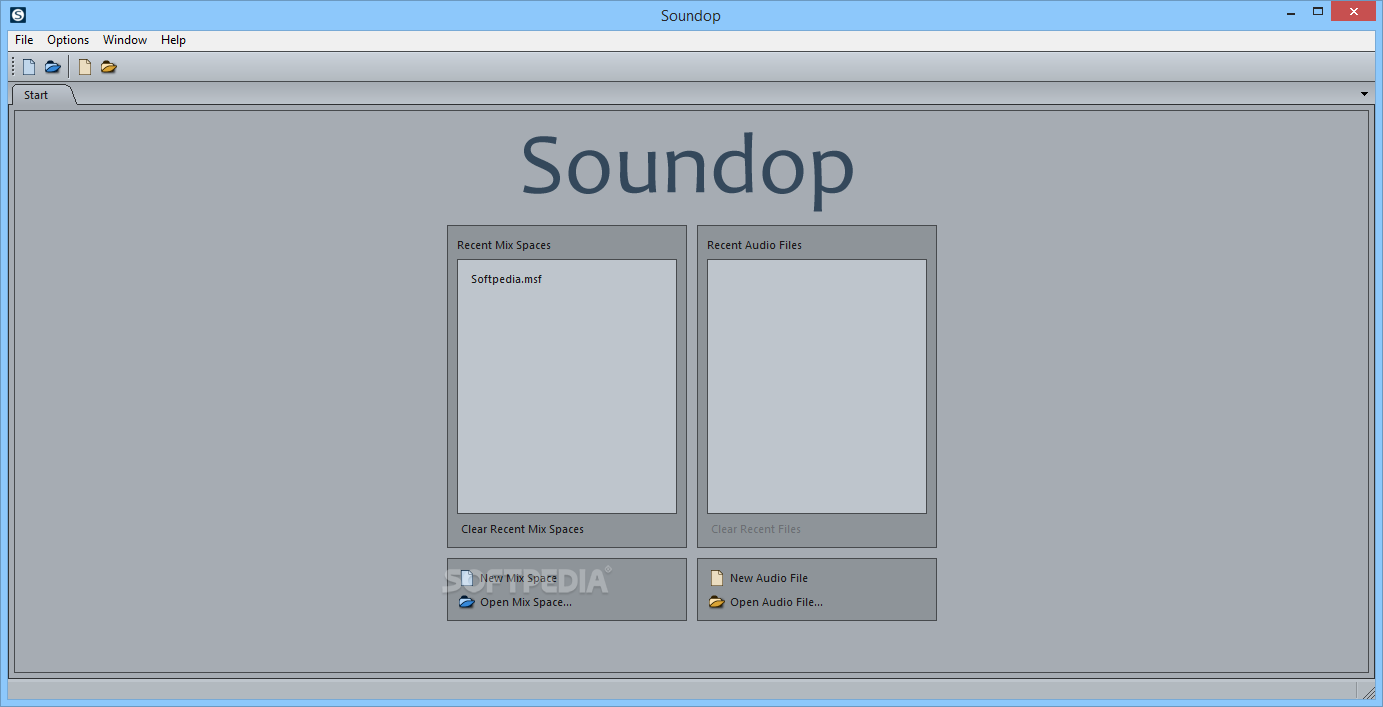This screenshot has height=707, width=1383.
Task: Click the Open Mix Space... link
Action: [x=526, y=602]
